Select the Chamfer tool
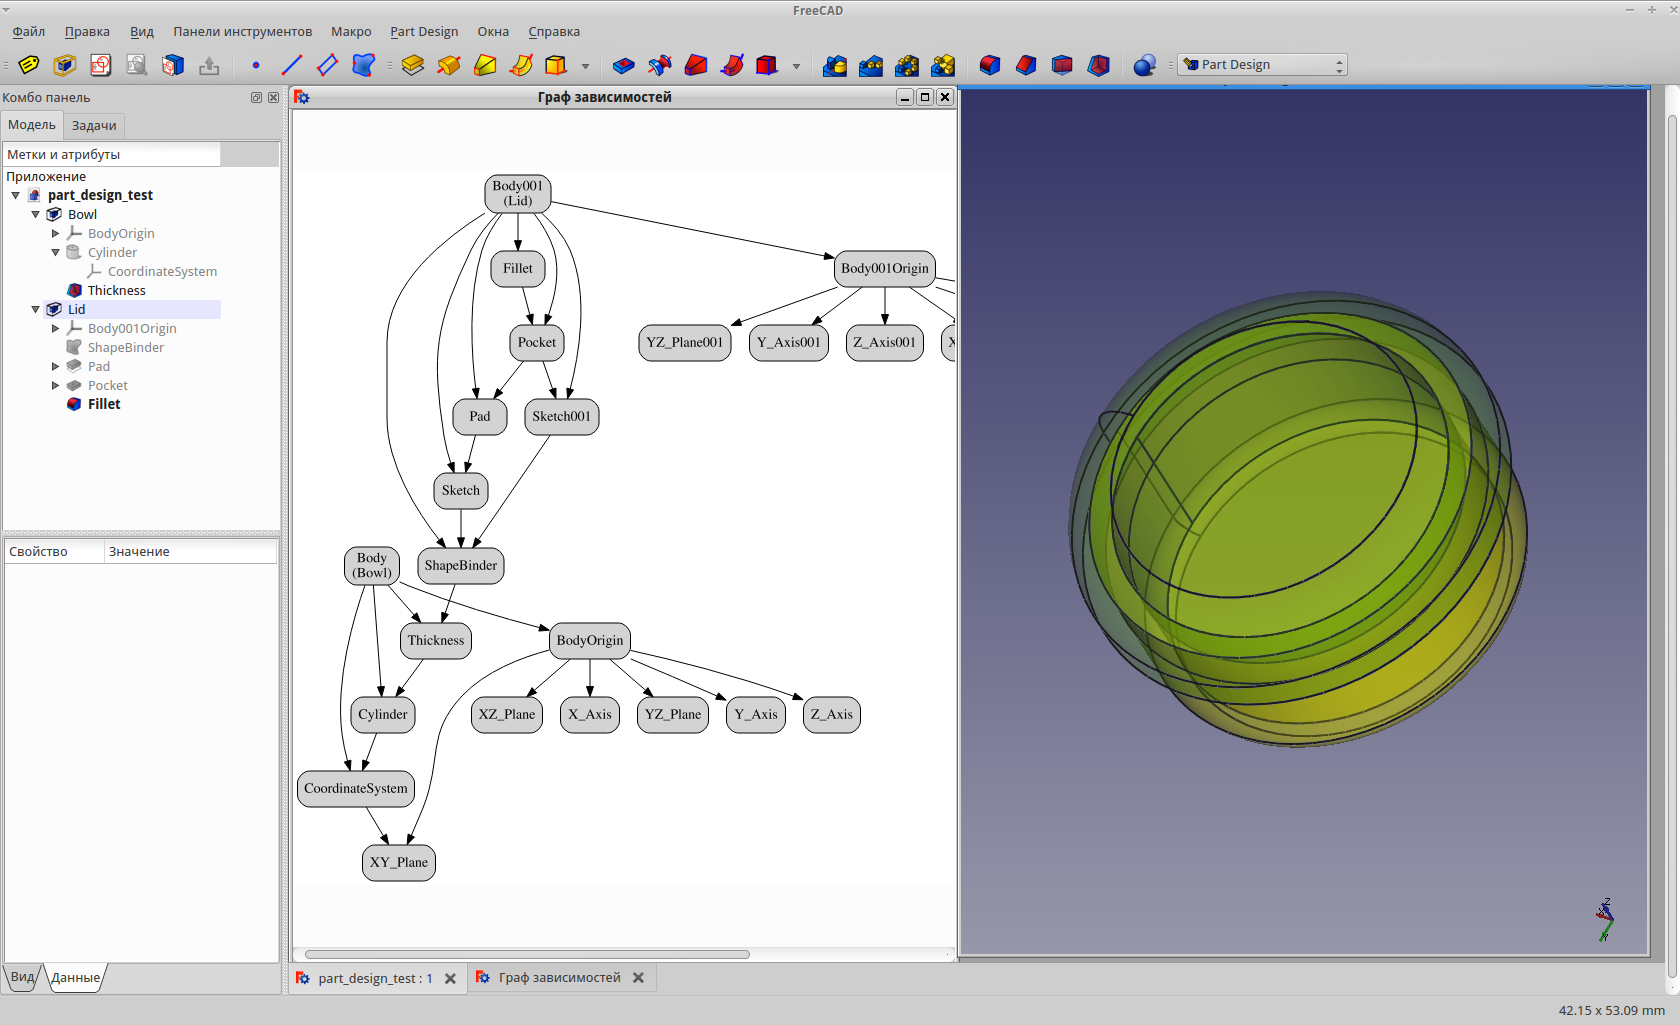Image resolution: width=1680 pixels, height=1025 pixels. point(1026,65)
